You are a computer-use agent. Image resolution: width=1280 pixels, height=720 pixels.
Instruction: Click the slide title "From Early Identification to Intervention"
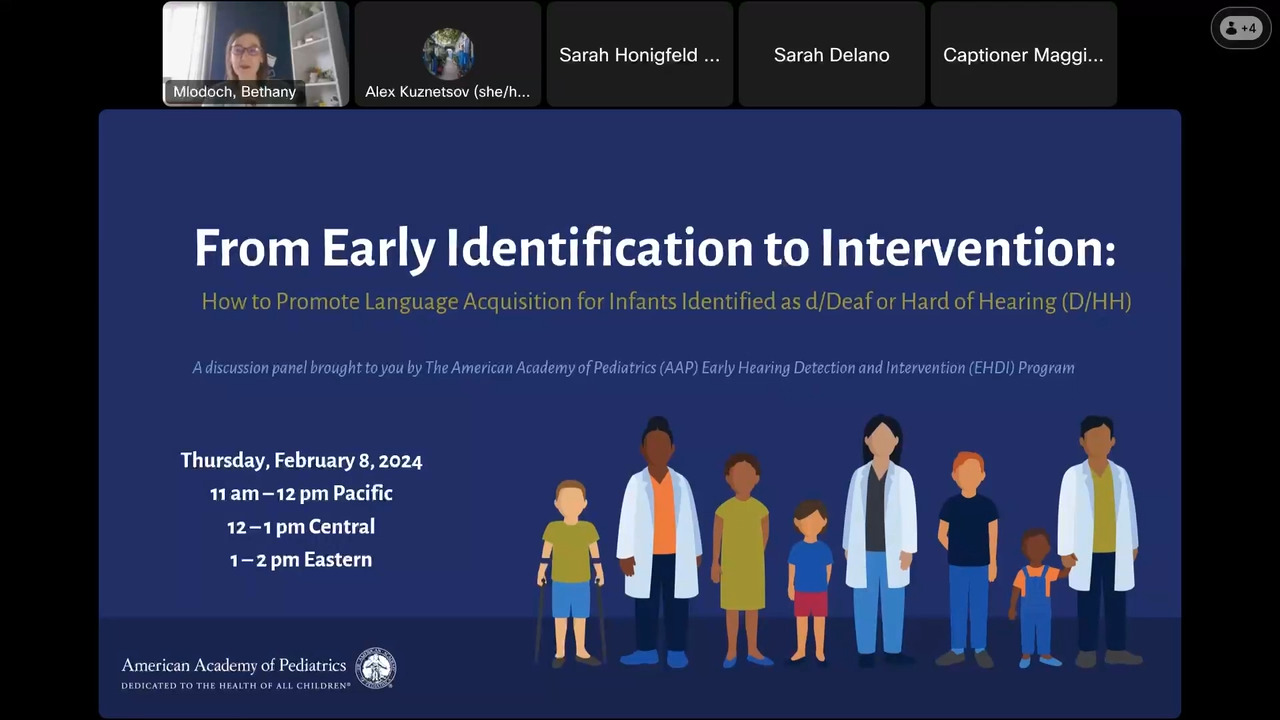(654, 248)
